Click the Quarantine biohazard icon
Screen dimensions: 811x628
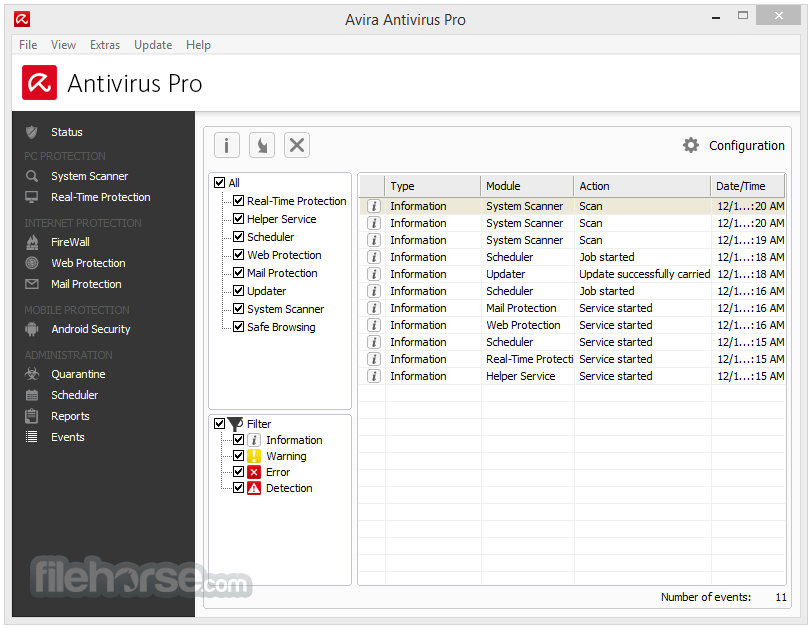pos(32,373)
